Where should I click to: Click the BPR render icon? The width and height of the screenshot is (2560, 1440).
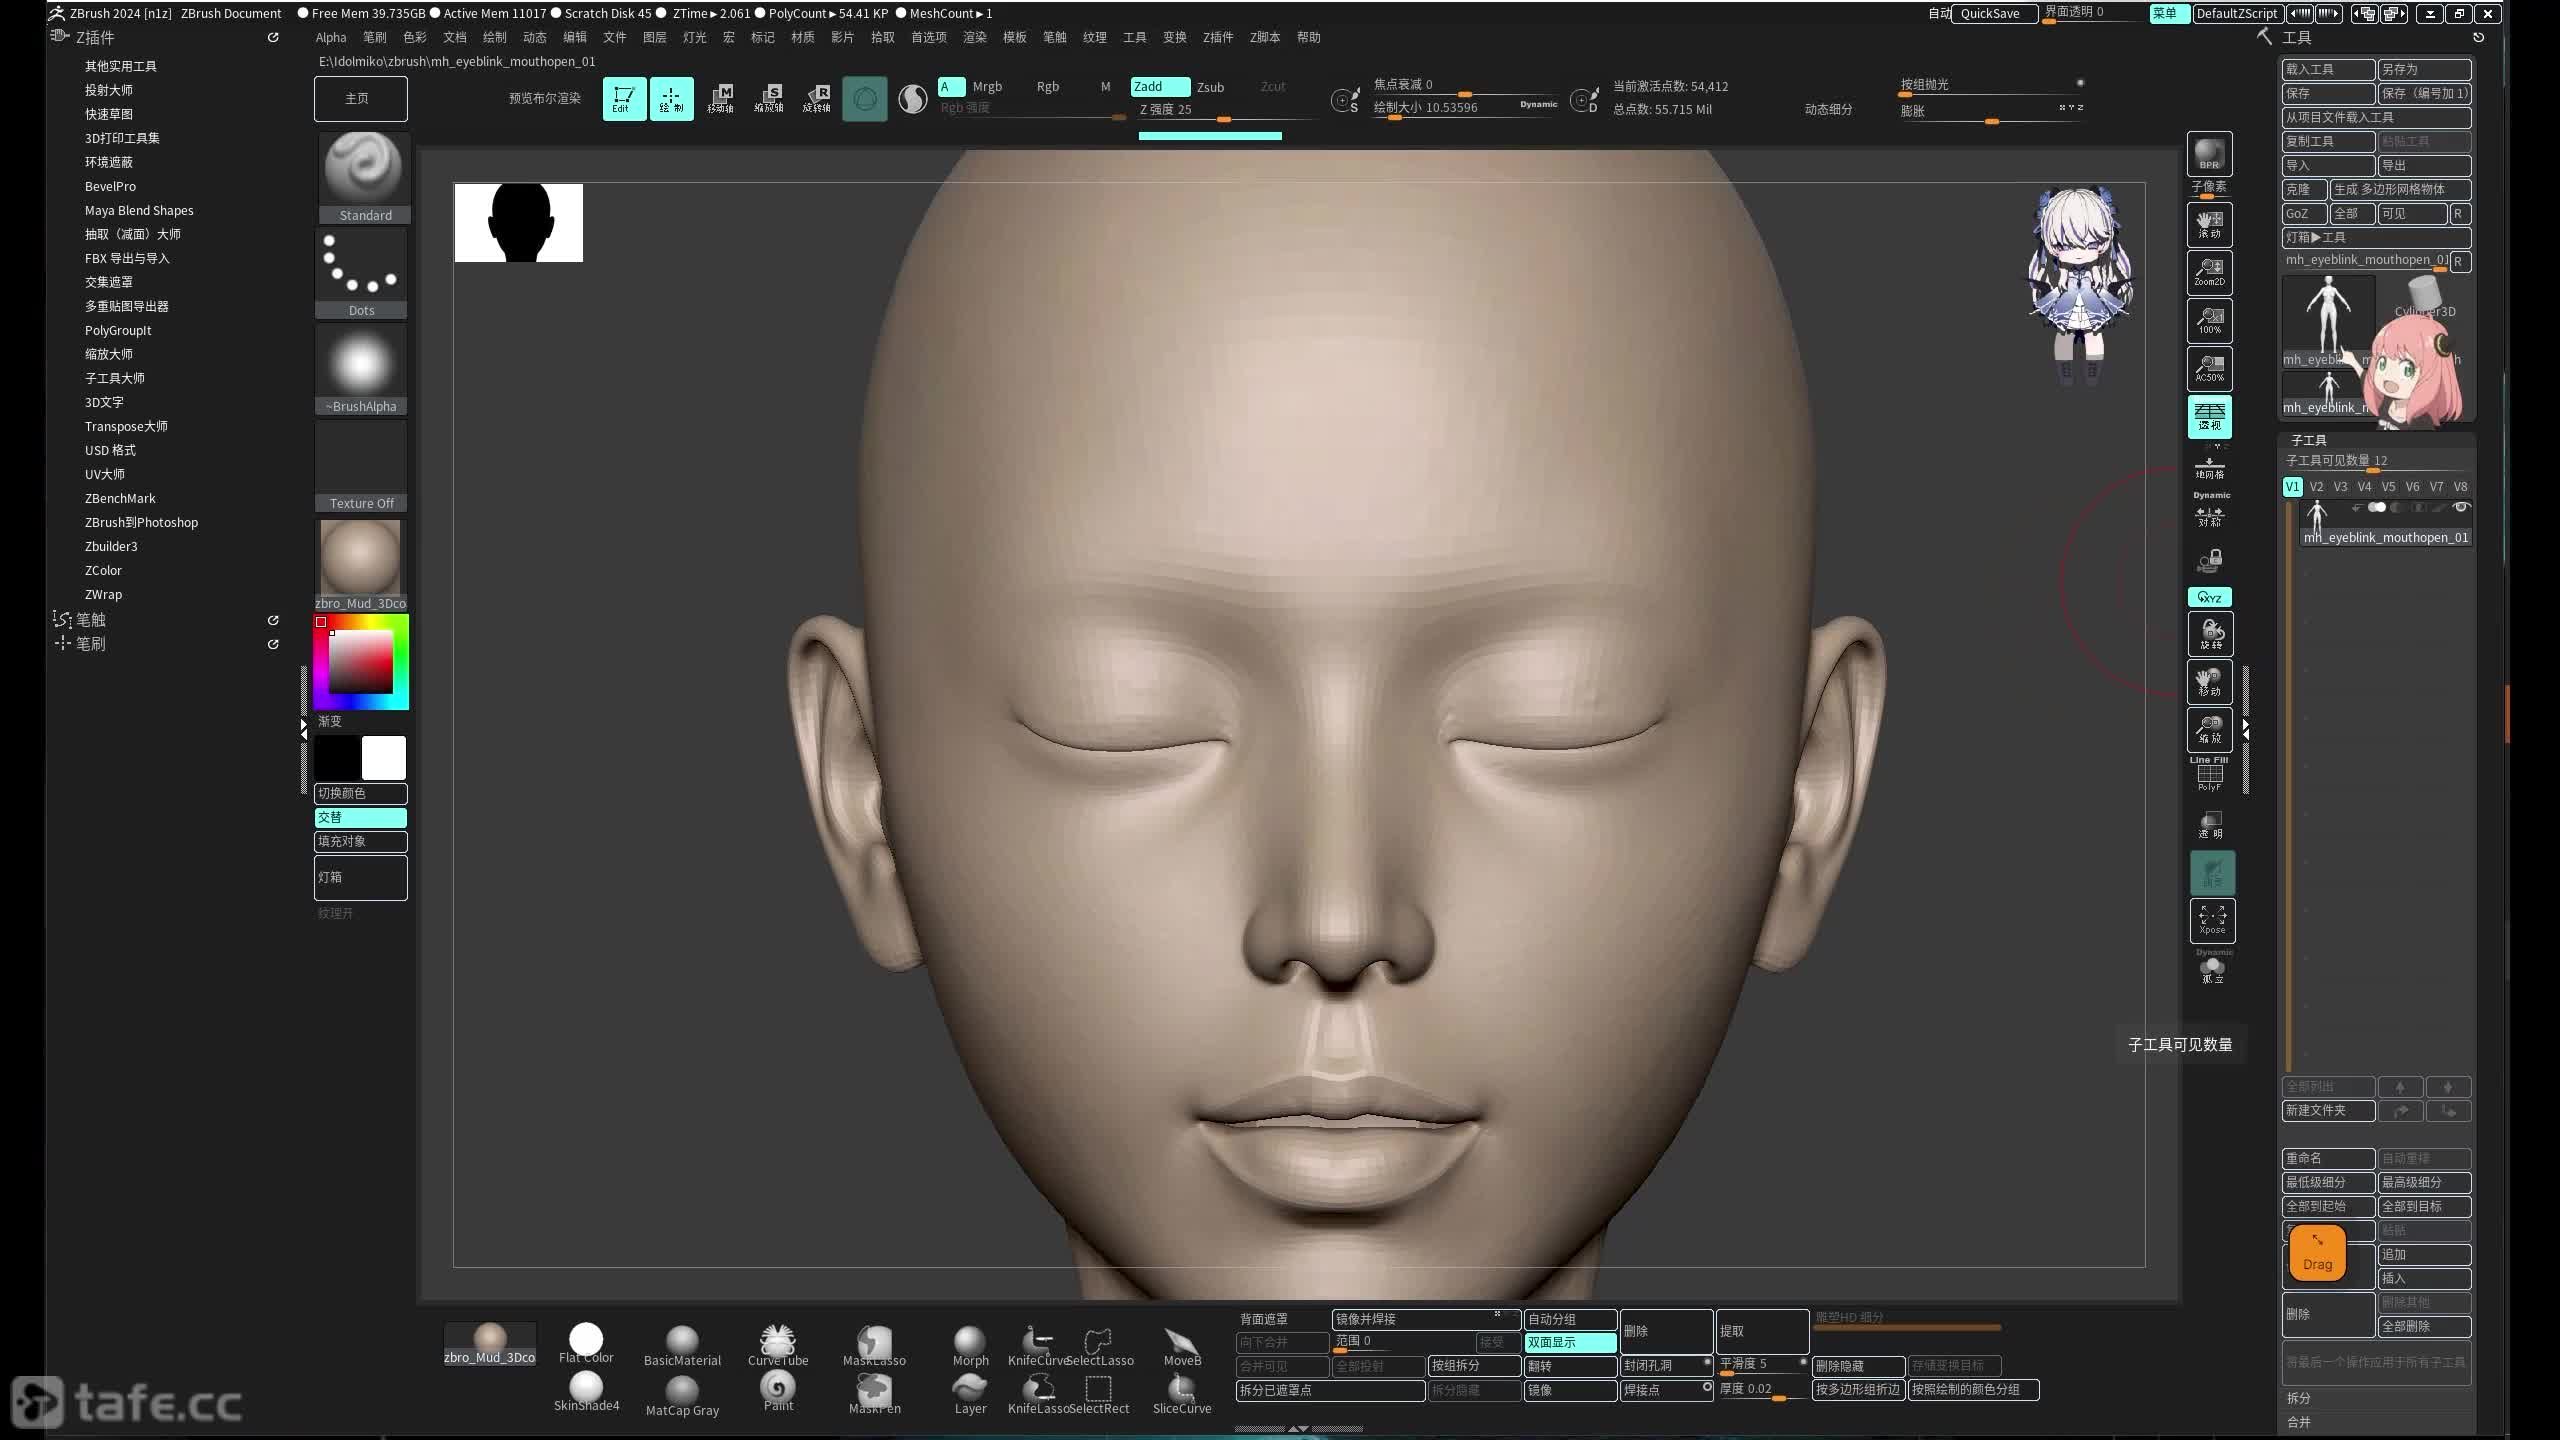click(2209, 154)
